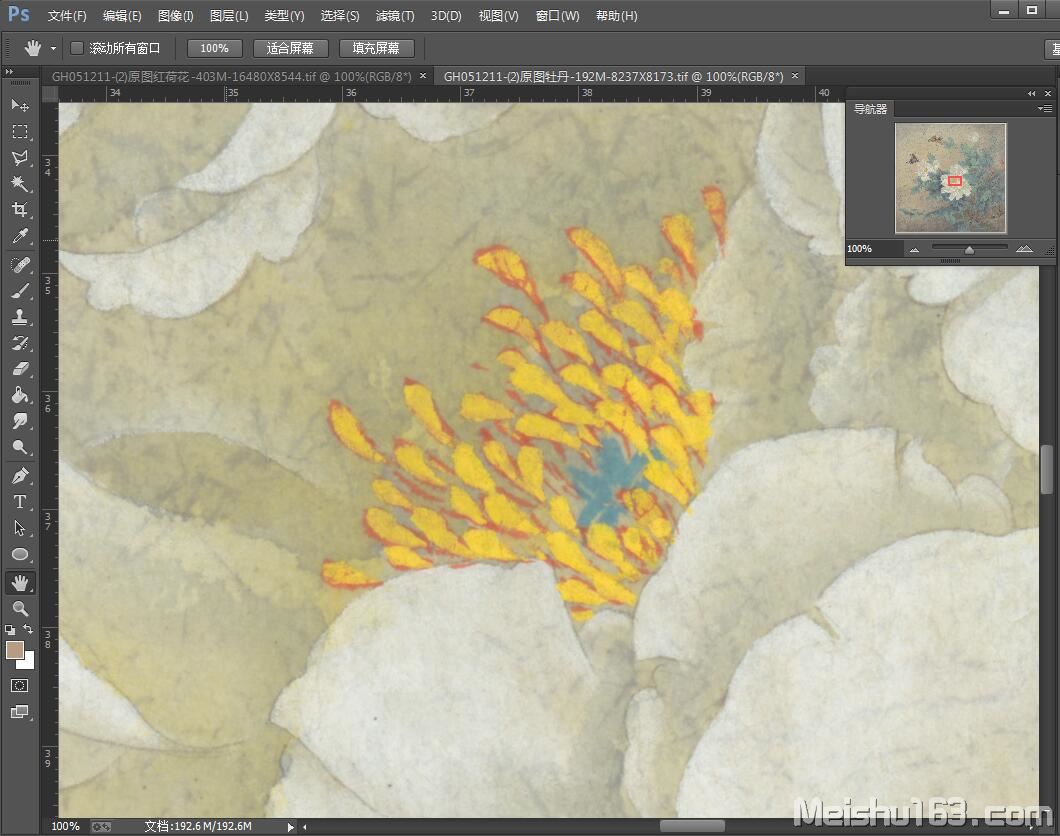Click the Photoshop Ps logo
This screenshot has height=836, width=1060.
(x=19, y=14)
